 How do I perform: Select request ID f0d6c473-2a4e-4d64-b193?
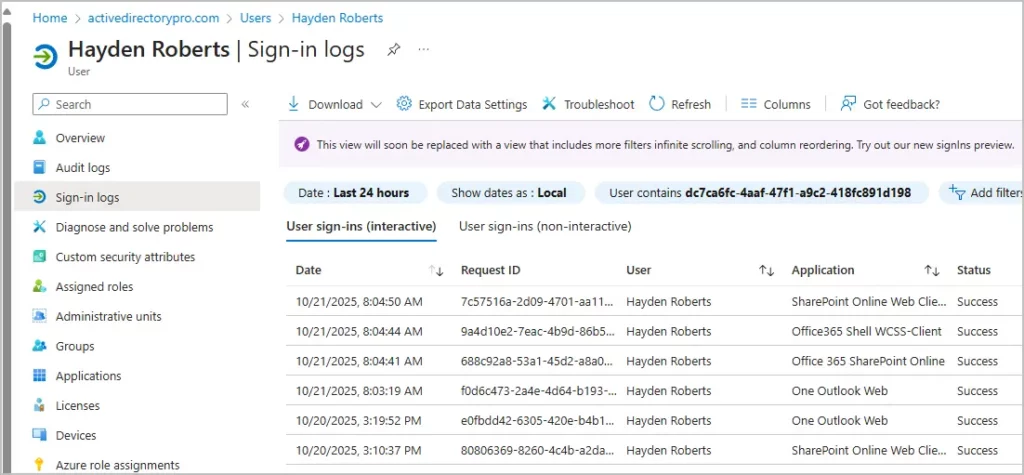tap(539, 391)
